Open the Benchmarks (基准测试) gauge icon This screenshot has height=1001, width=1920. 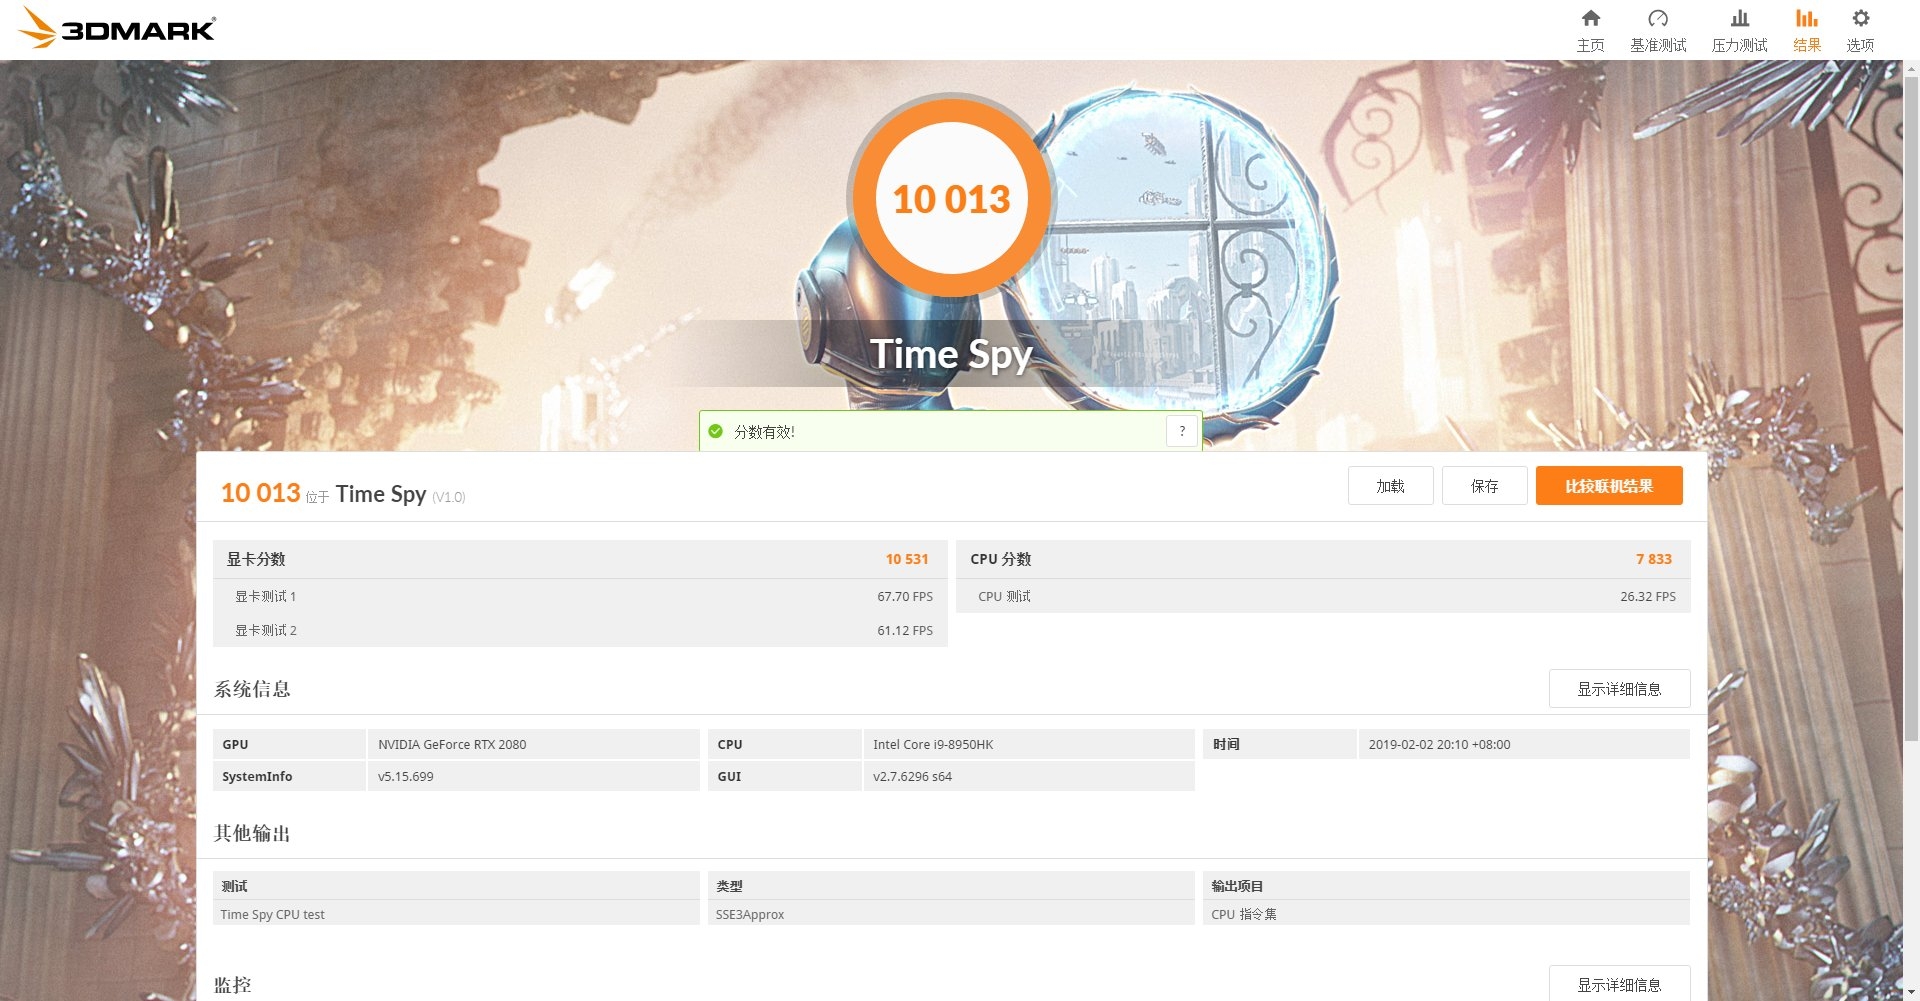[1658, 18]
